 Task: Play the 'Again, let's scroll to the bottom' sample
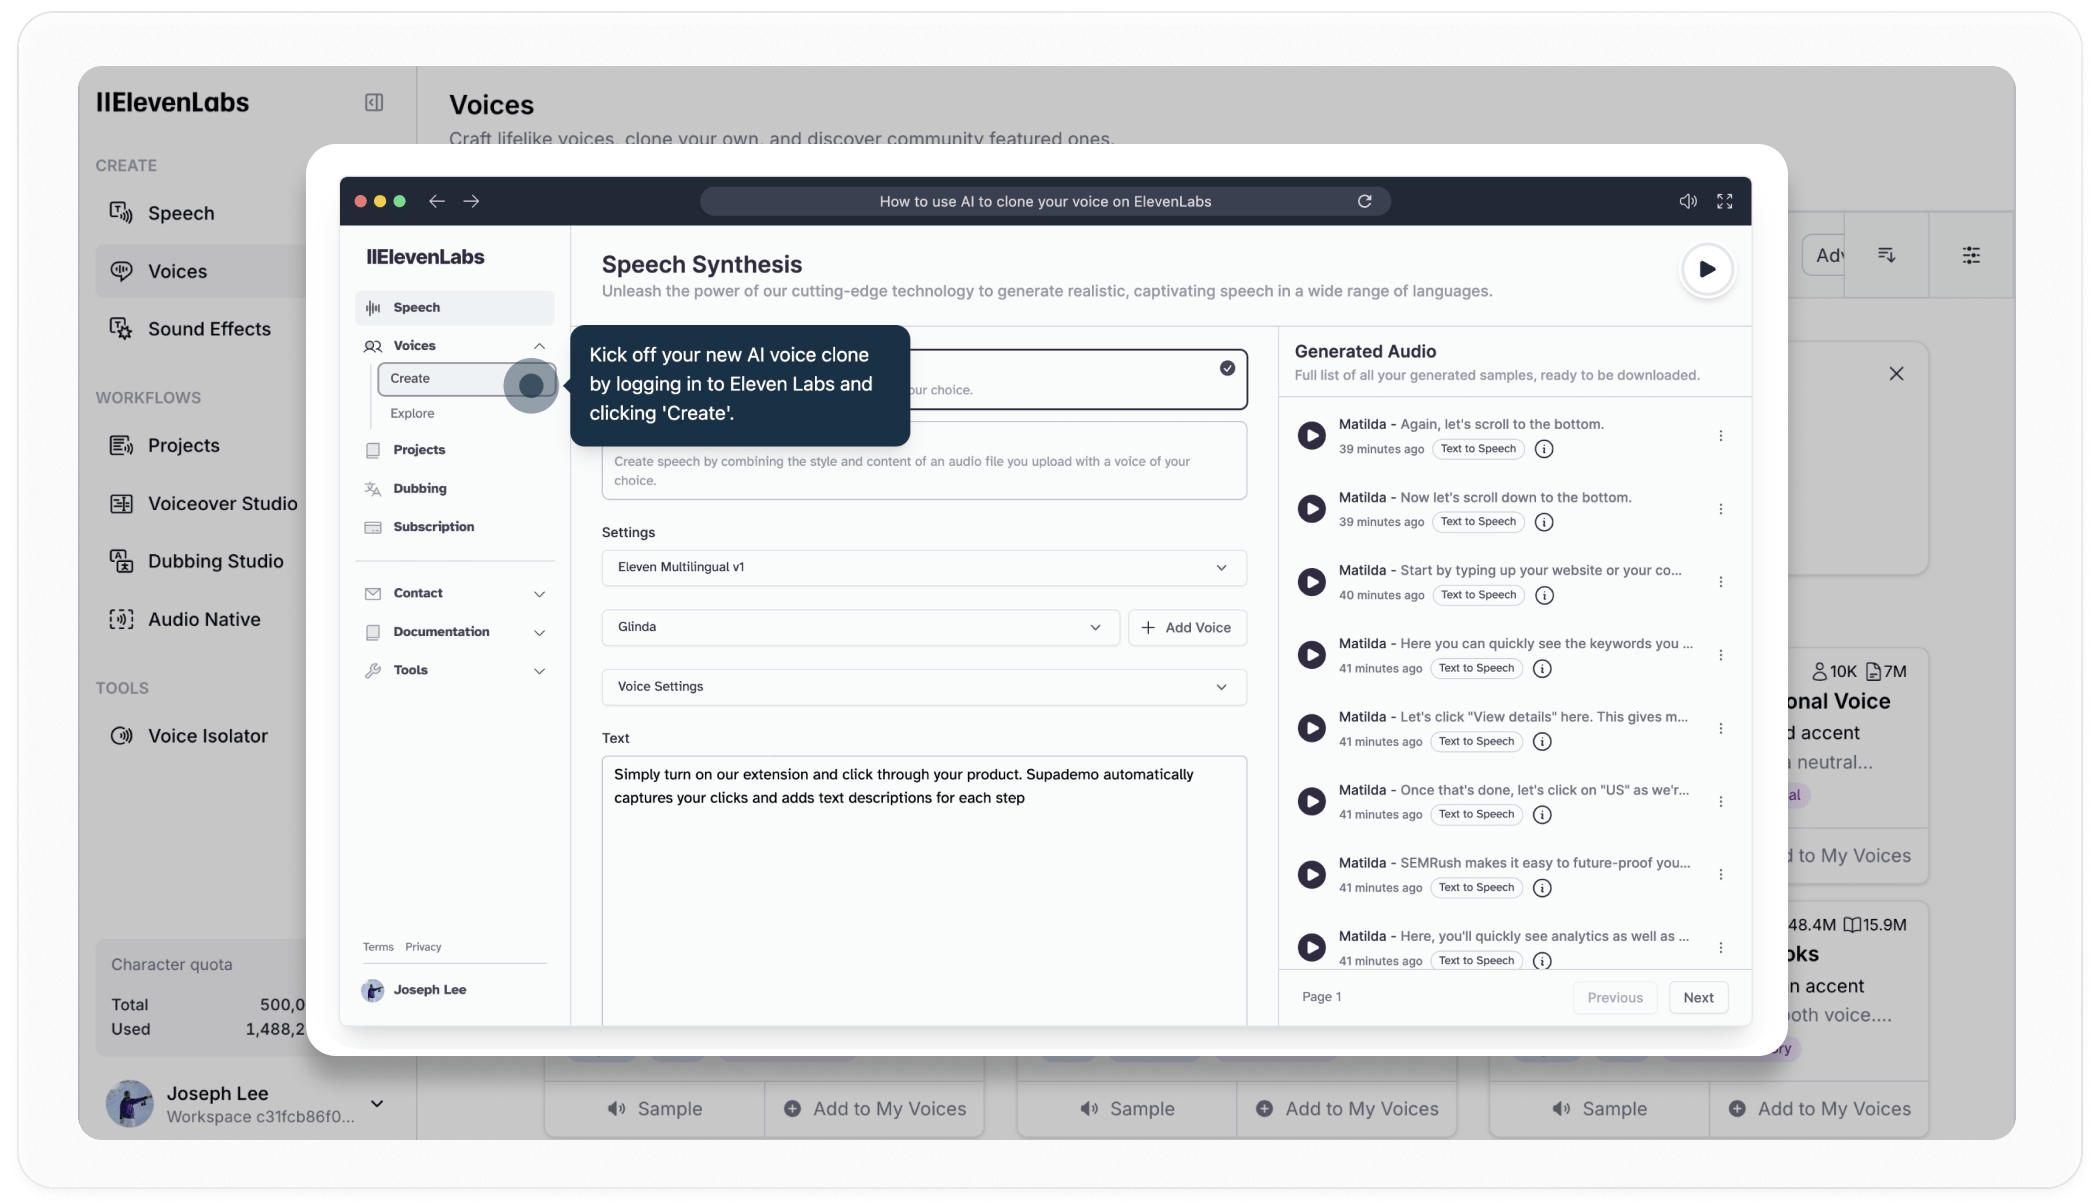pyautogui.click(x=1311, y=435)
